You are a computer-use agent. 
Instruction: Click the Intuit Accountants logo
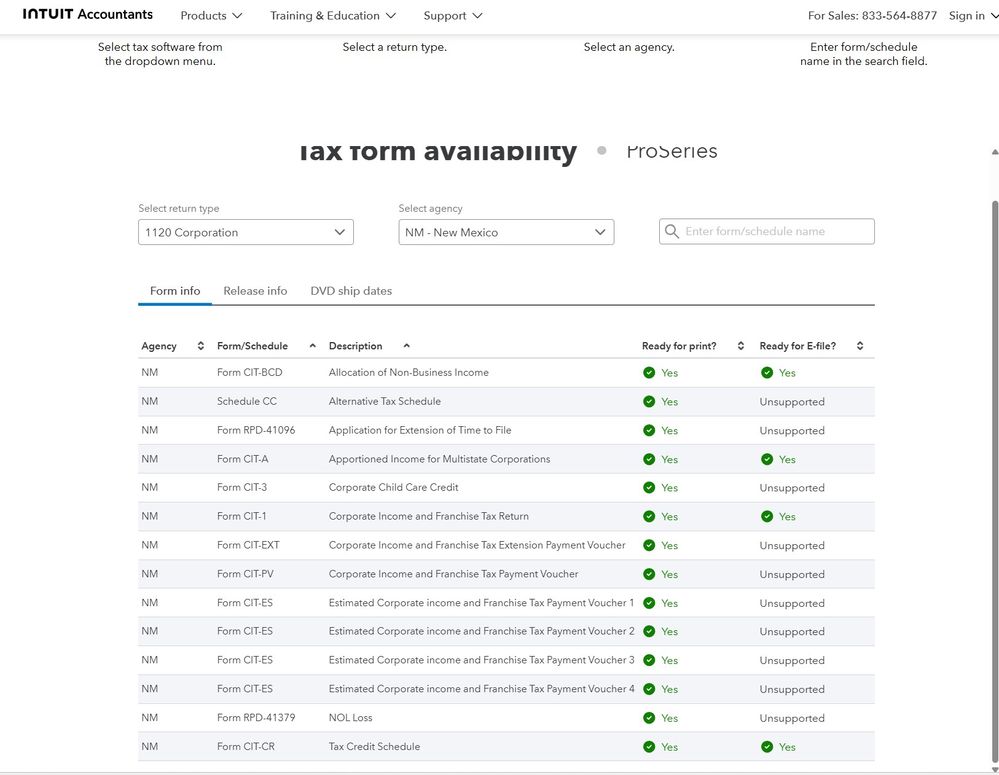point(88,15)
